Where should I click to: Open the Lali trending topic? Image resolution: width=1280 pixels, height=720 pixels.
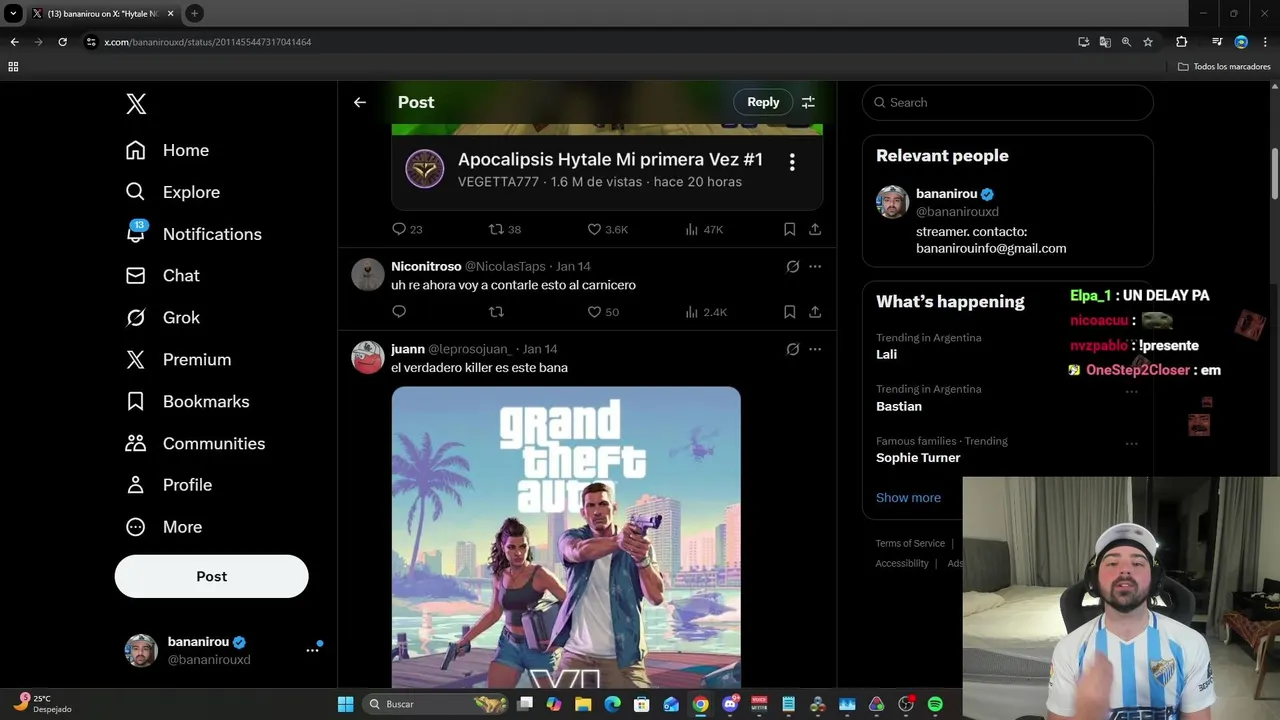pyautogui.click(x=887, y=354)
